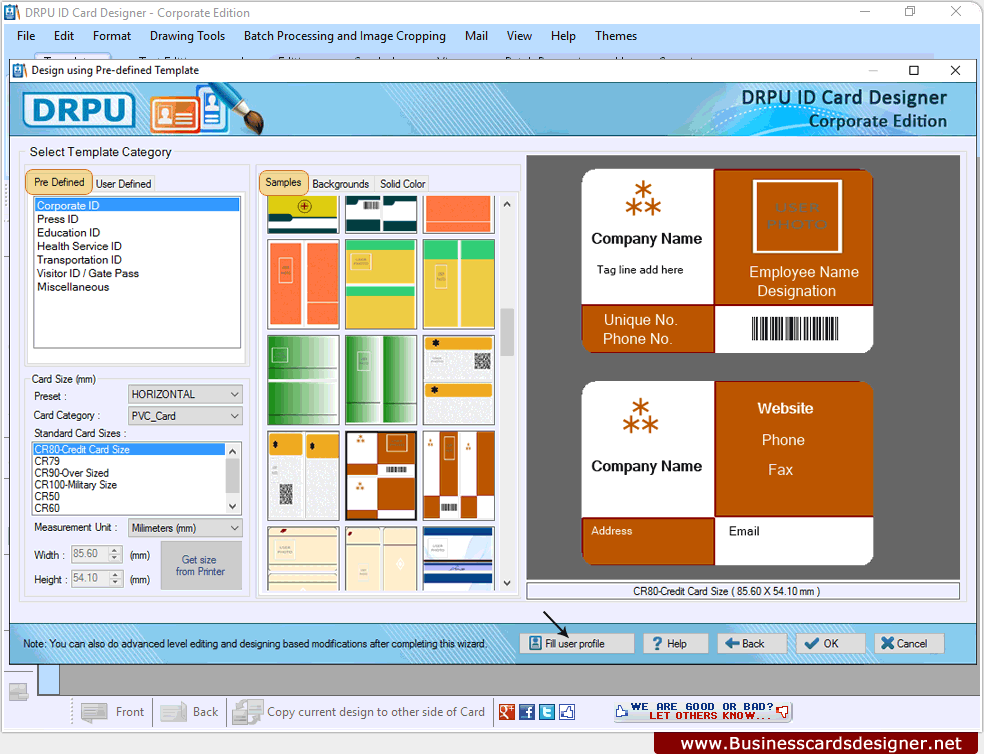984x754 pixels.
Task: Click the Back button with arrow
Action: [x=751, y=644]
